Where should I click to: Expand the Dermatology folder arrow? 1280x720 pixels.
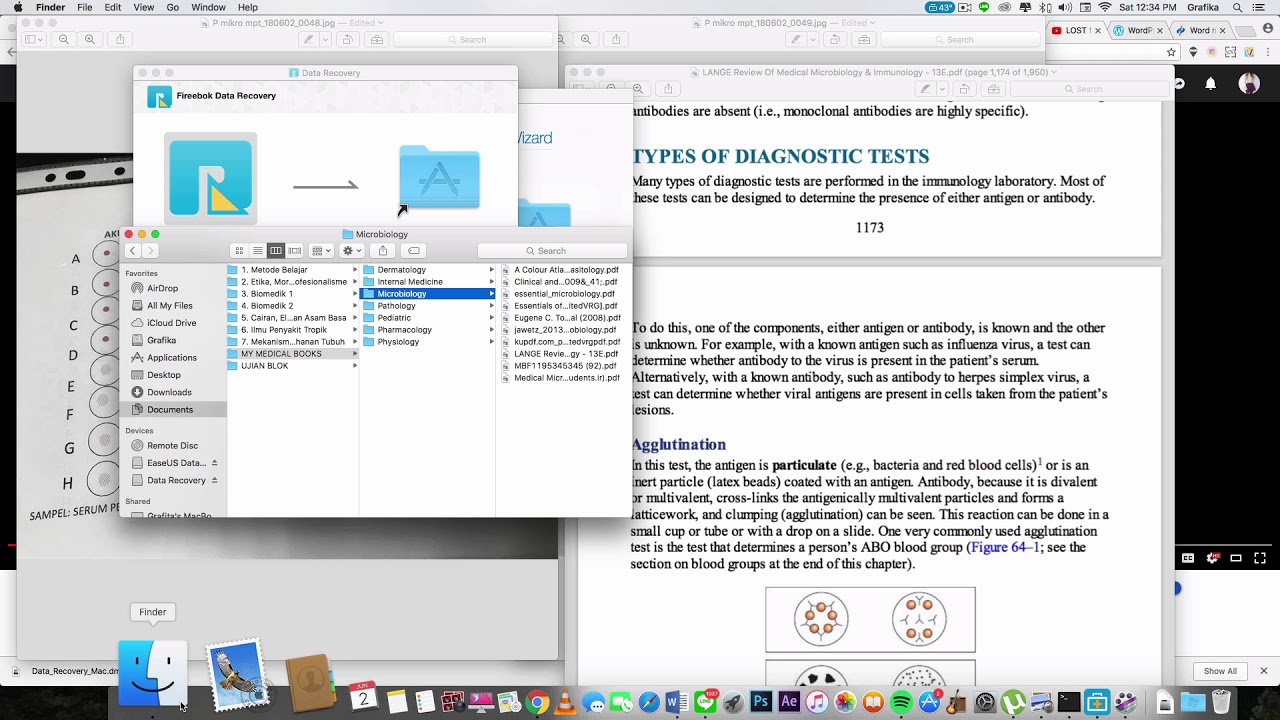[x=491, y=270]
